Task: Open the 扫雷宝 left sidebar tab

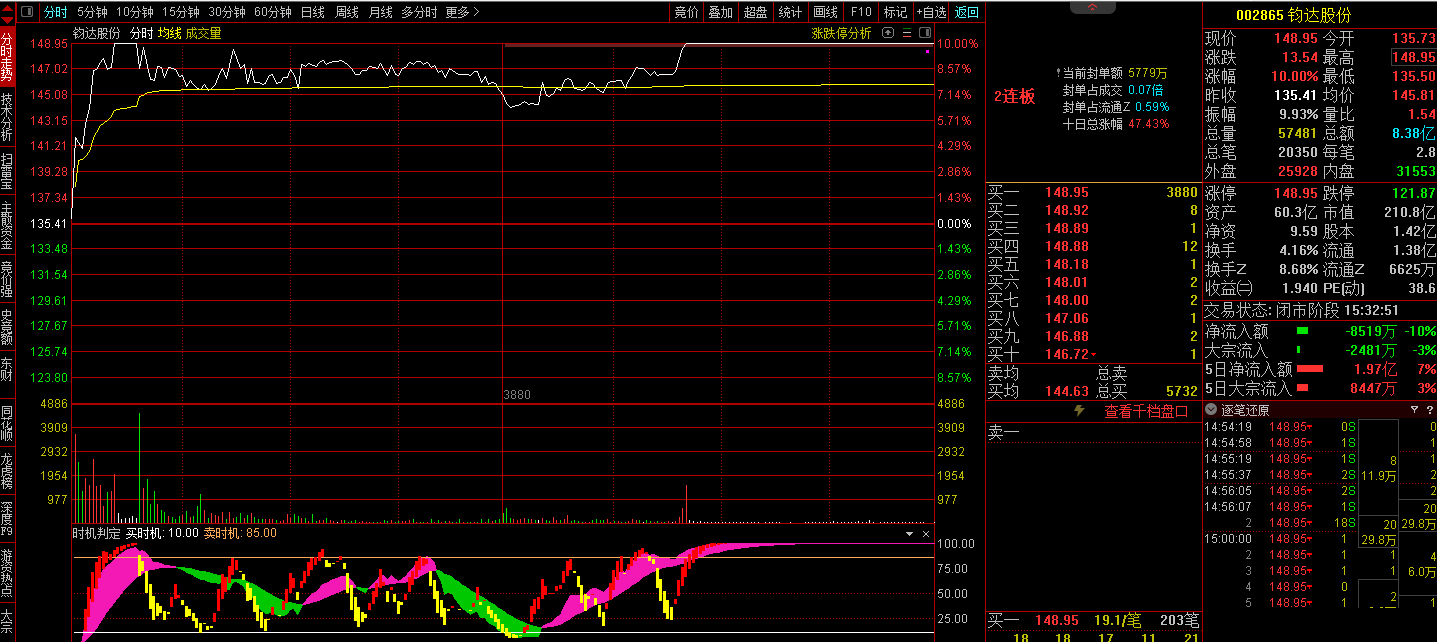Action: point(7,169)
